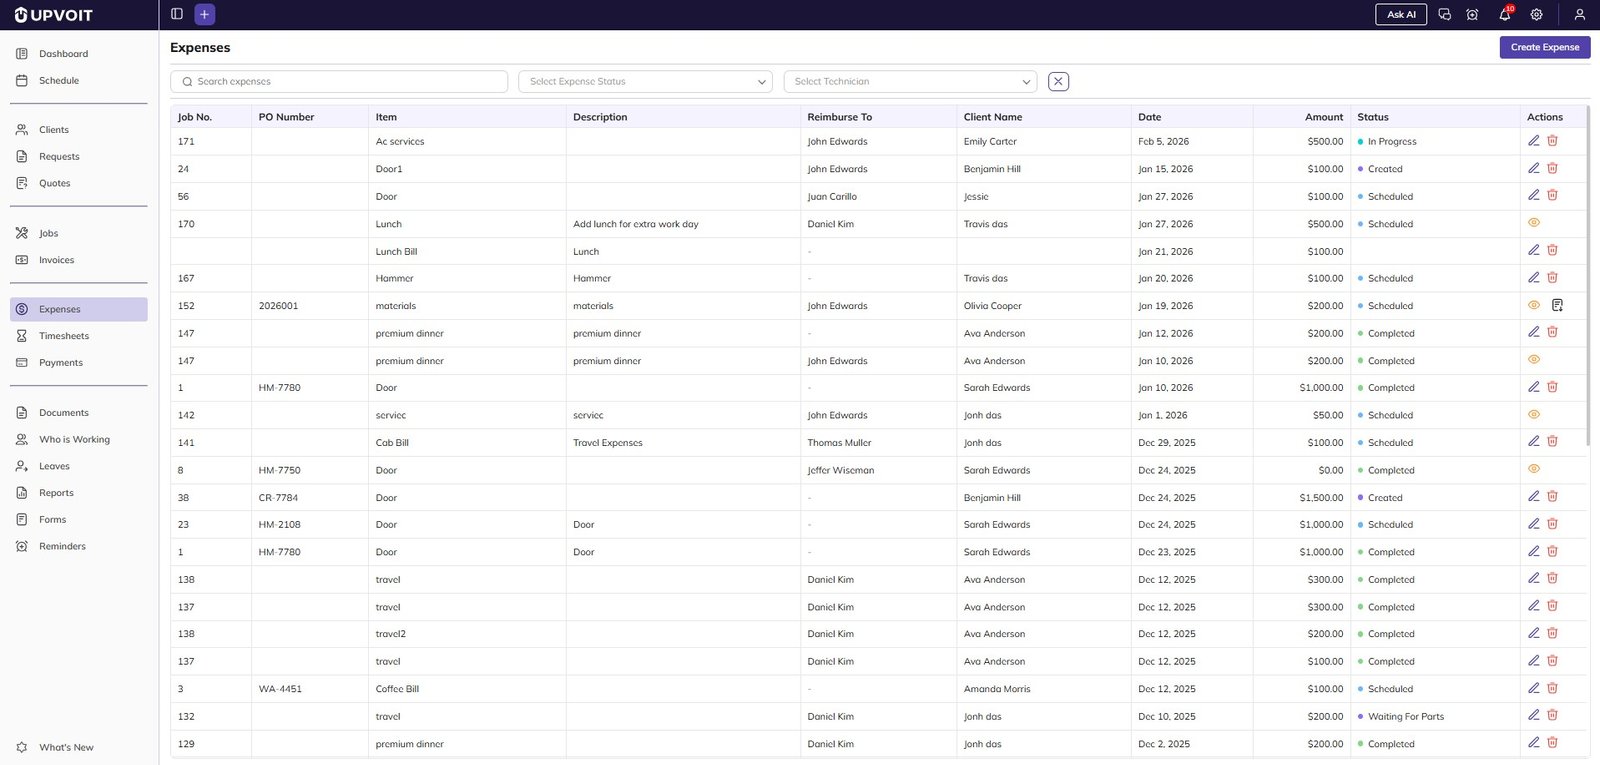Edit the Lunch Bill expense

1533,250
